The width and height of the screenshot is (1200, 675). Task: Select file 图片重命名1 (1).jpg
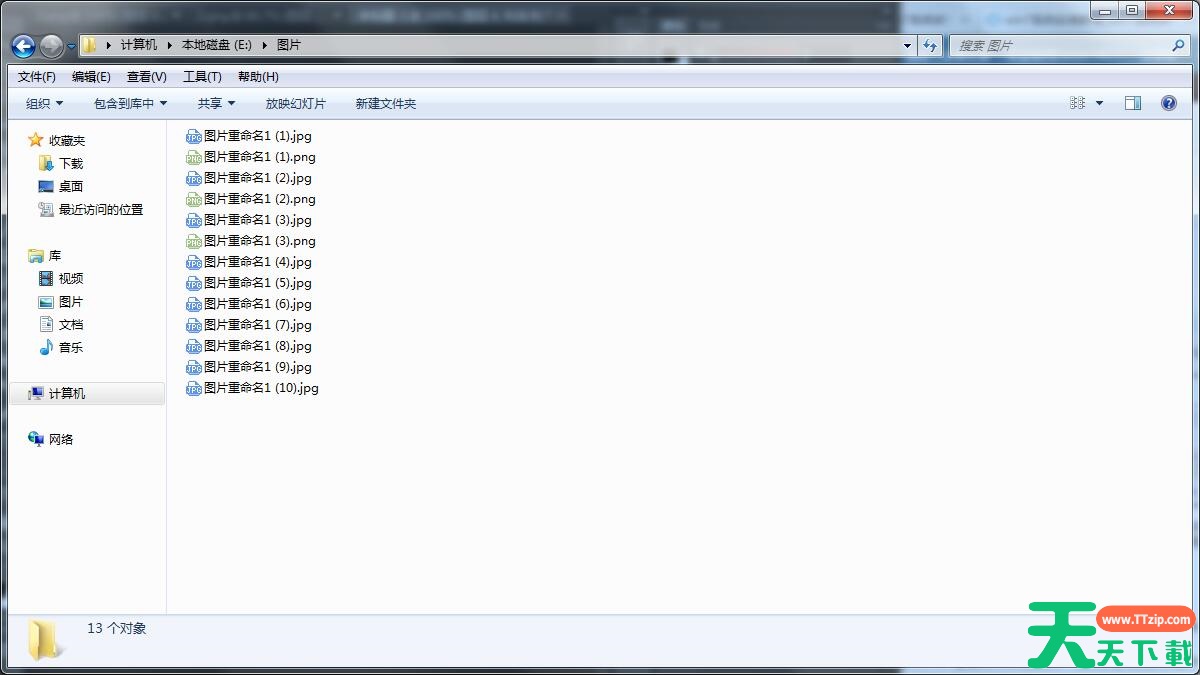click(x=249, y=136)
